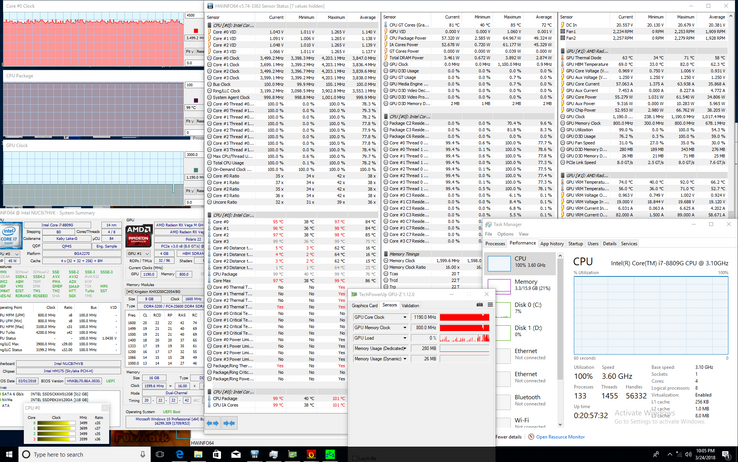
Task: Open File Explorer from the taskbar
Action: coord(198,454)
